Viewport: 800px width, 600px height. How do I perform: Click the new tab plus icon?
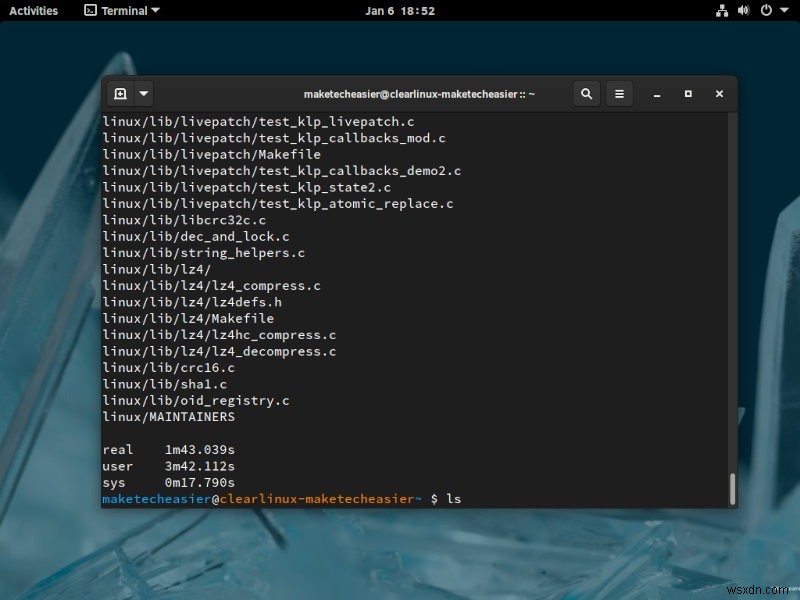click(121, 93)
